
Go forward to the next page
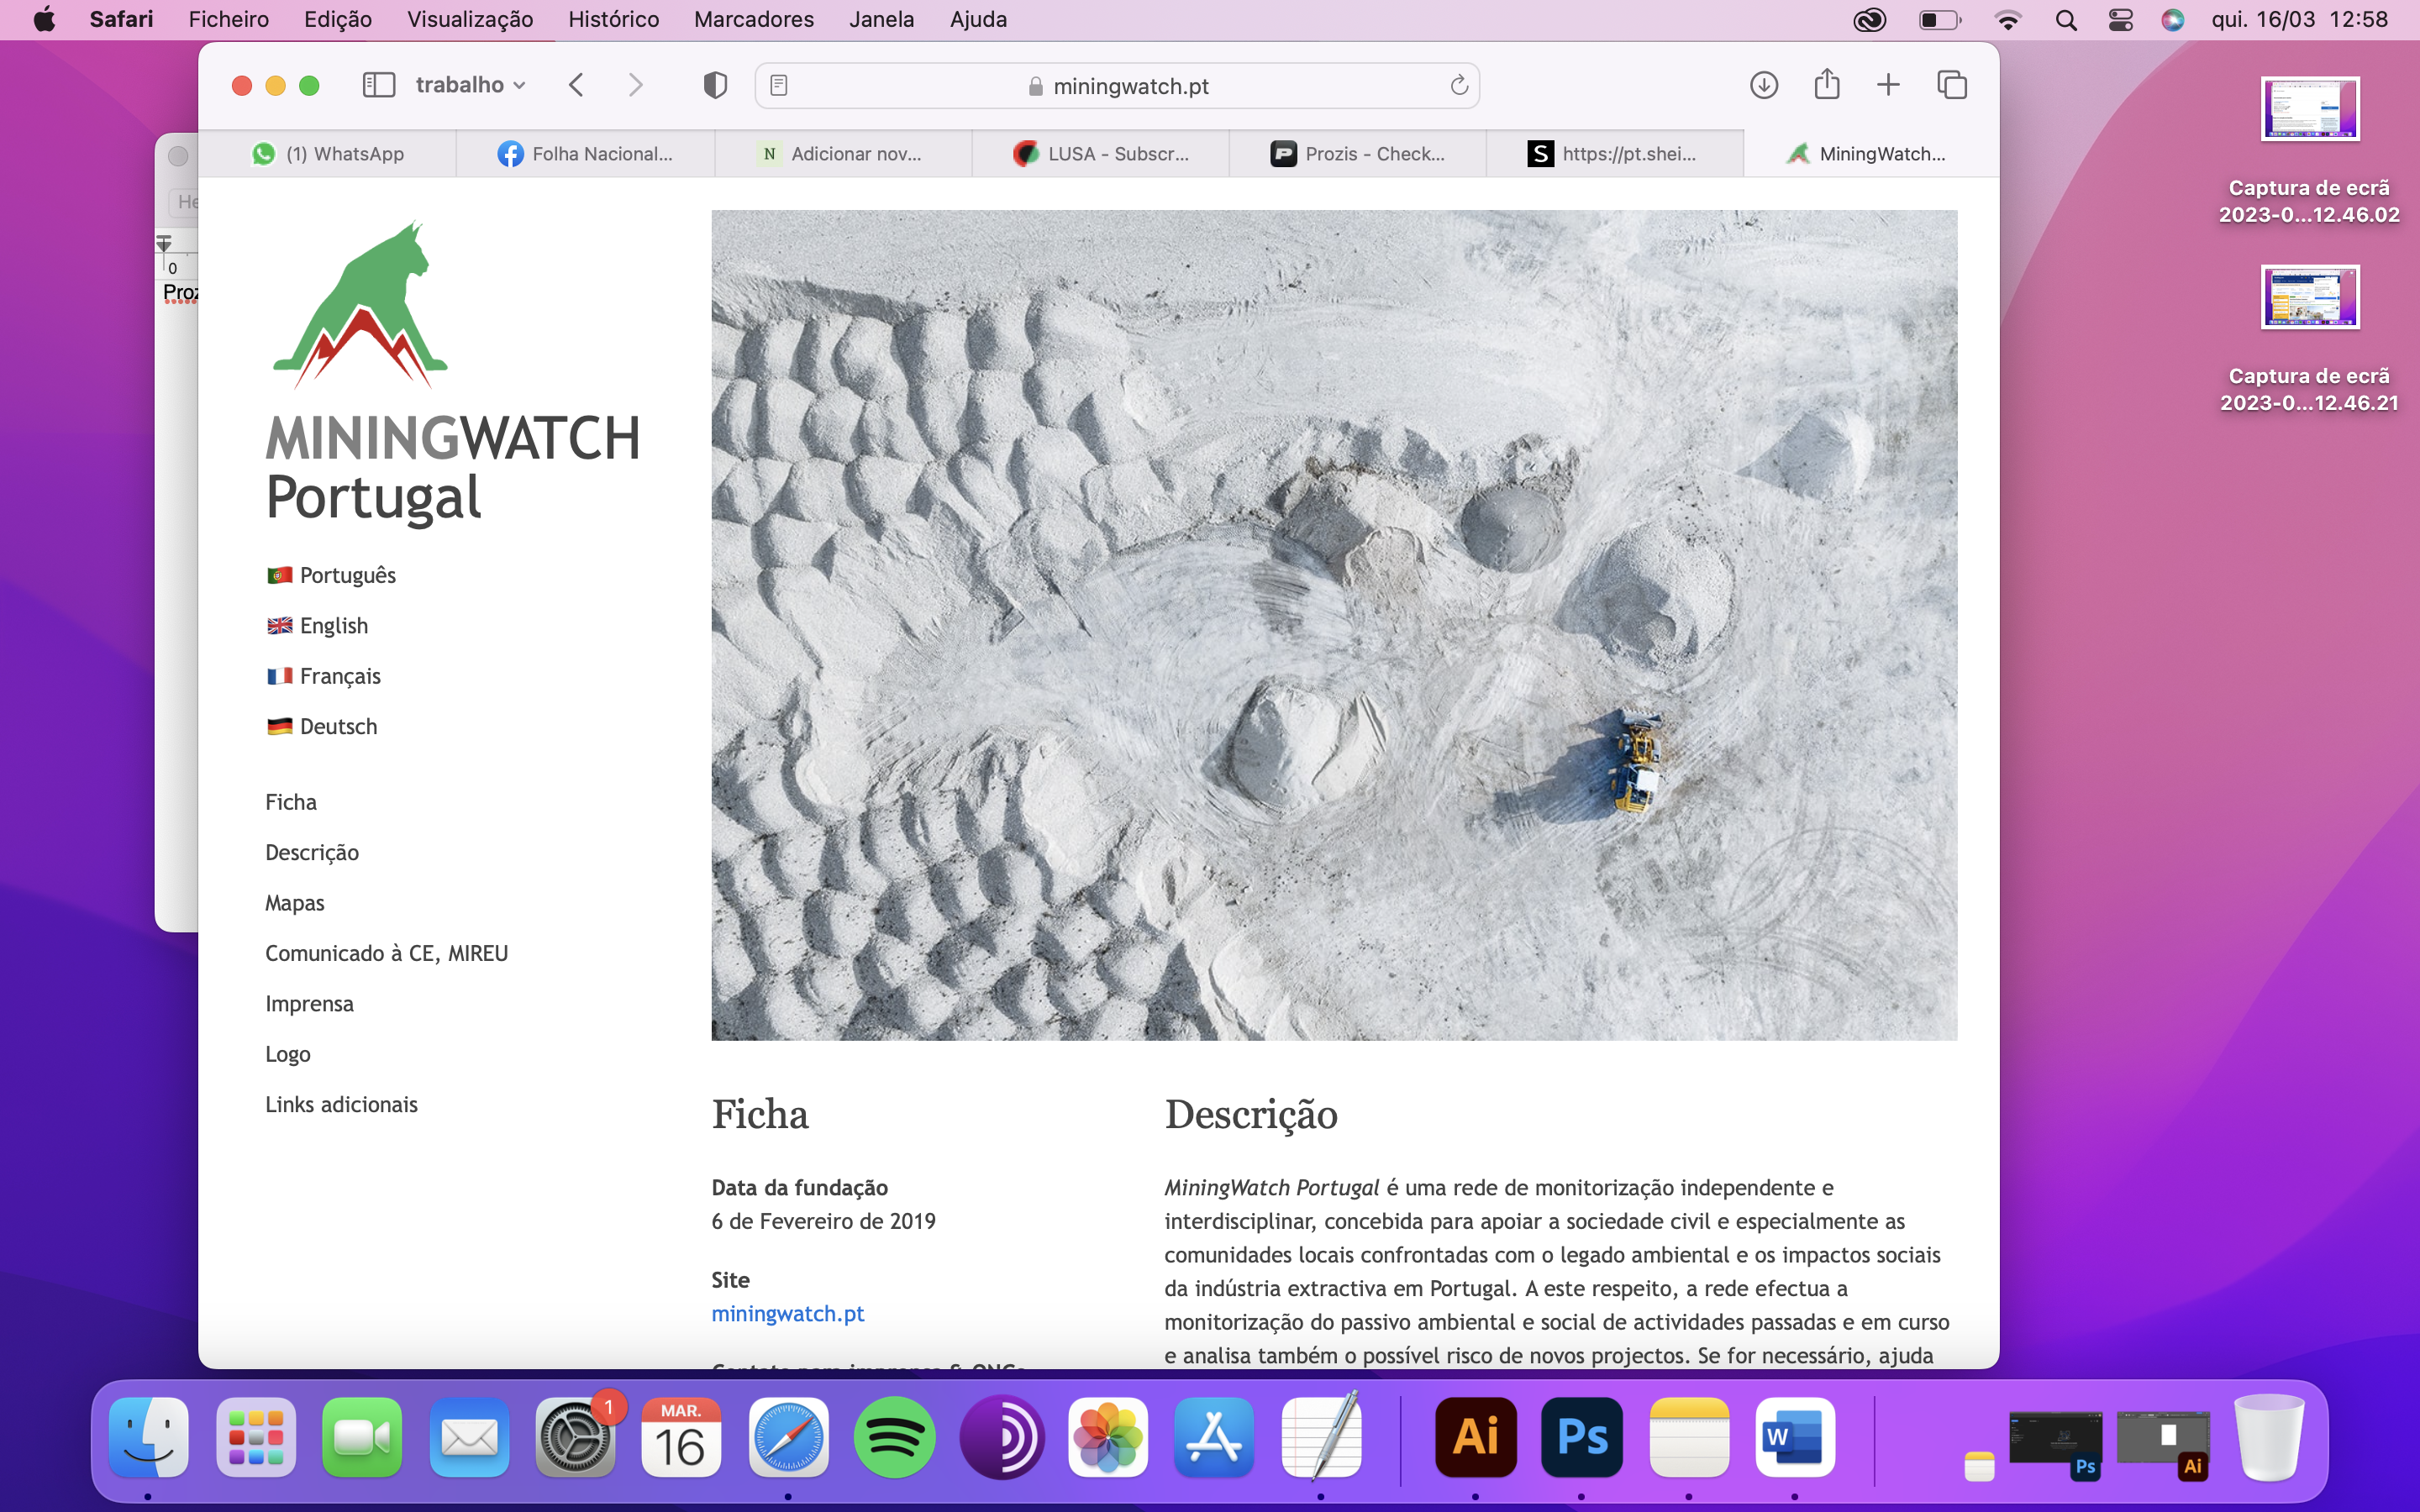(635, 85)
